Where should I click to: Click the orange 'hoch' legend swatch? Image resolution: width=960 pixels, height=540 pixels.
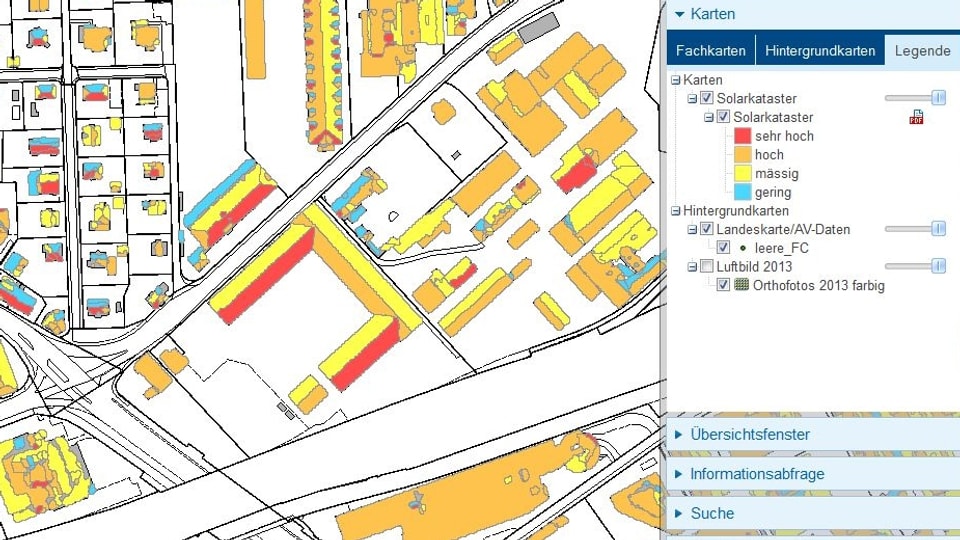(x=742, y=154)
